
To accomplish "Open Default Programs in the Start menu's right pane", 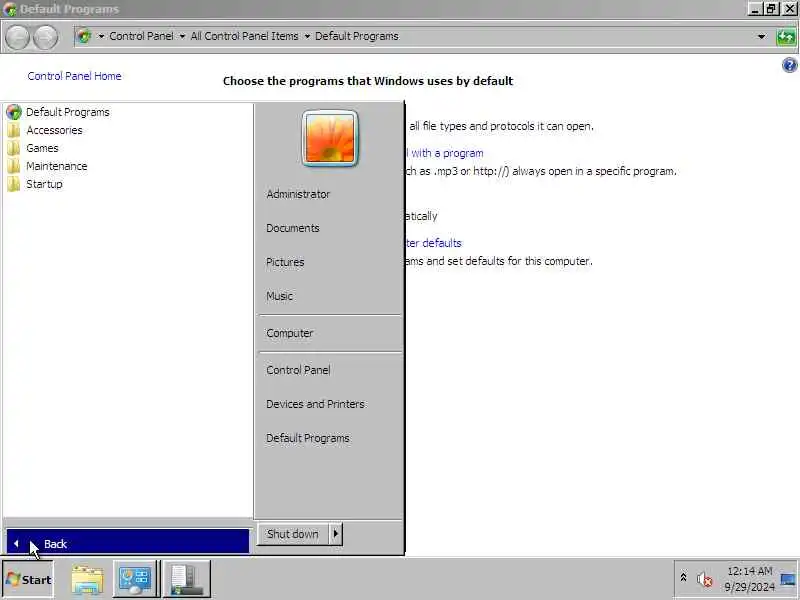I will point(308,438).
